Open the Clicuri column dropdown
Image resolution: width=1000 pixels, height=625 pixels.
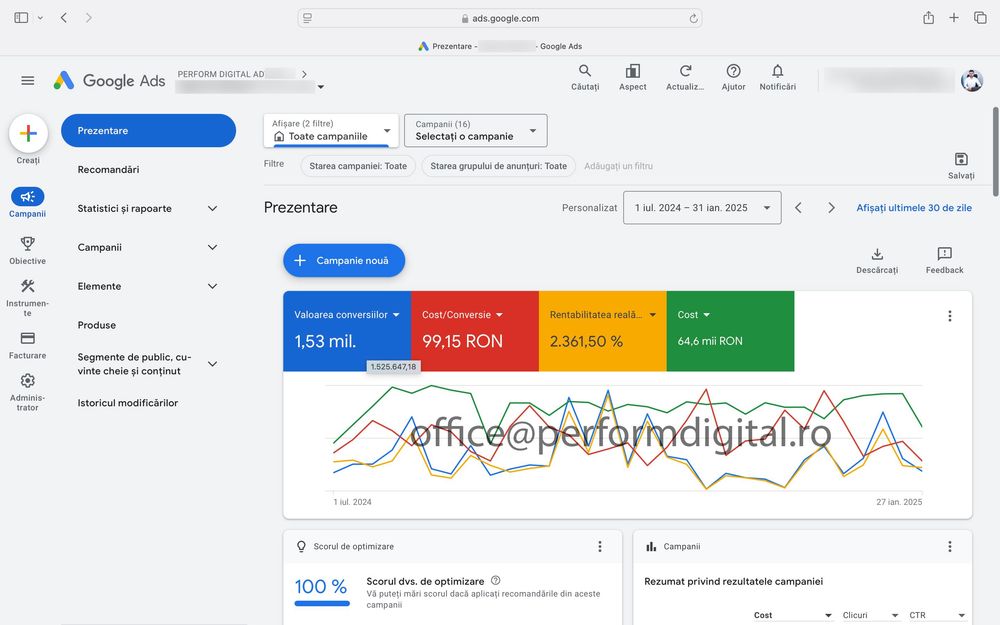(x=870, y=615)
